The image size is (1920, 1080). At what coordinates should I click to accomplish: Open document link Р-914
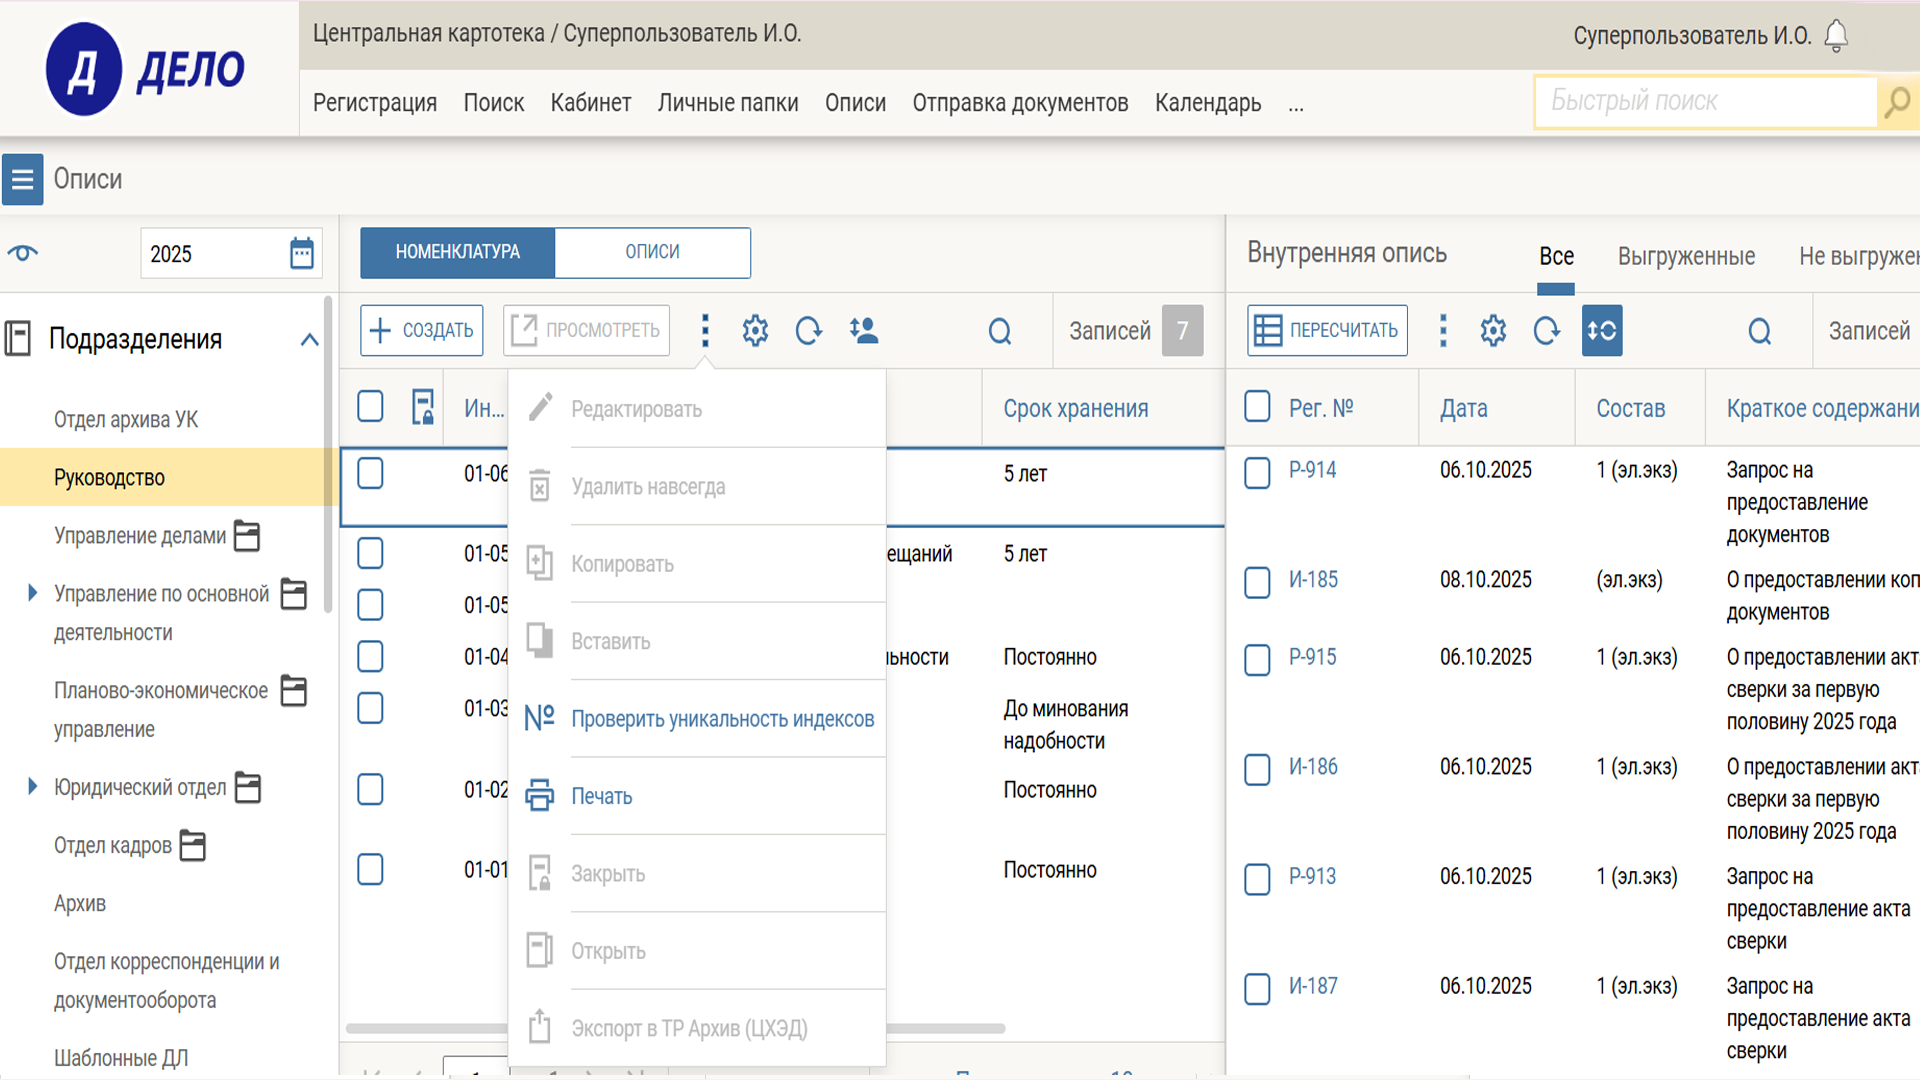[1312, 470]
